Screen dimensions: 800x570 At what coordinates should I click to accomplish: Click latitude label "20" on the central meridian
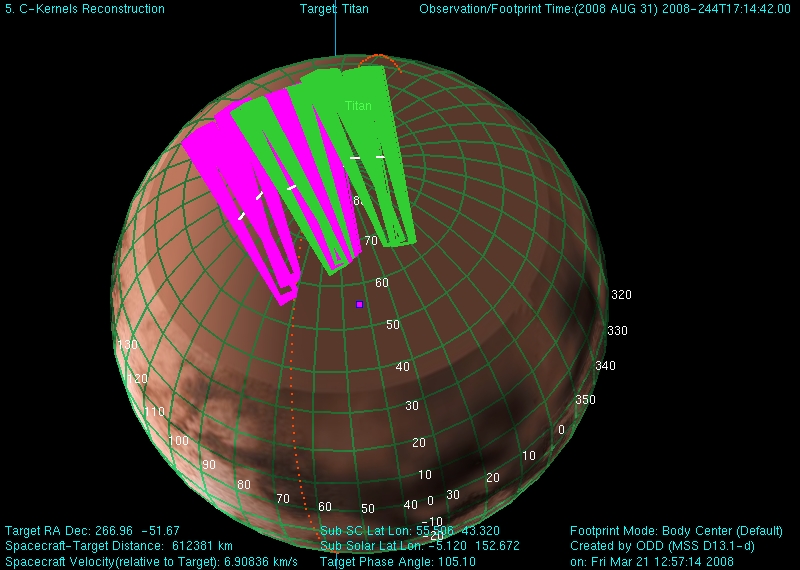[x=419, y=442]
